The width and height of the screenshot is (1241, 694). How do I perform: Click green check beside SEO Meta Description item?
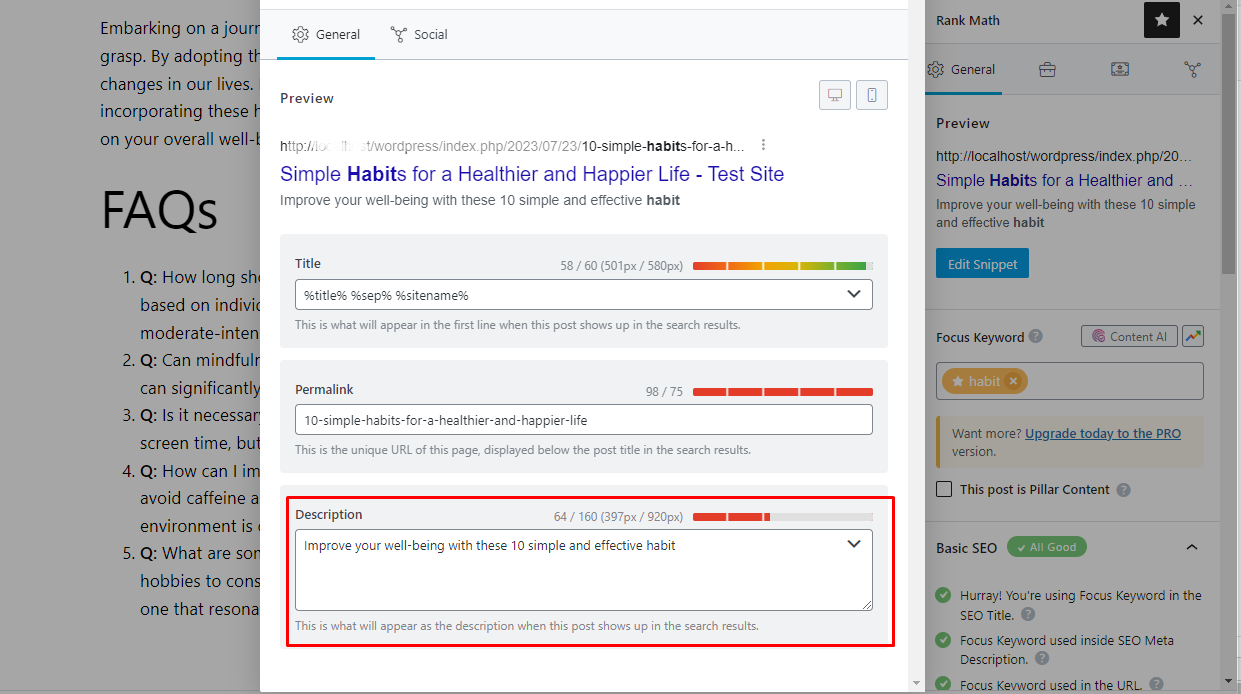pos(943,640)
